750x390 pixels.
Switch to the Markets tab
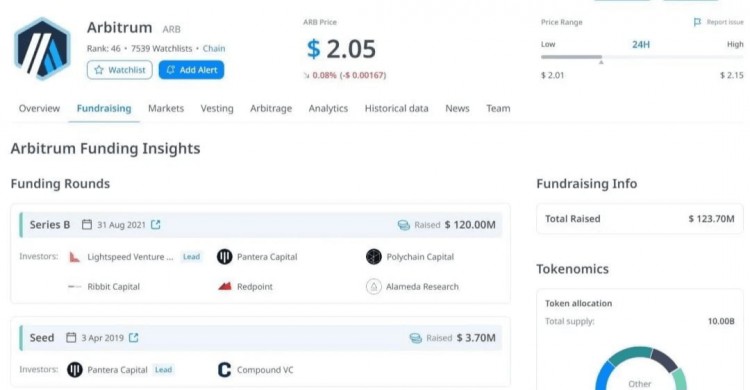pos(166,109)
